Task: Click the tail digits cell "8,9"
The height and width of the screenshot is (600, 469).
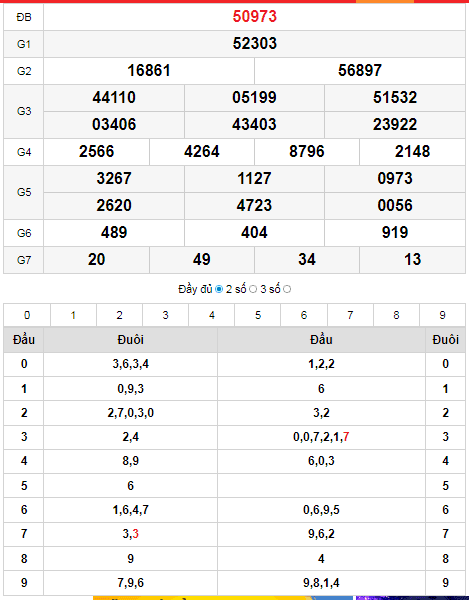Action: coord(130,461)
